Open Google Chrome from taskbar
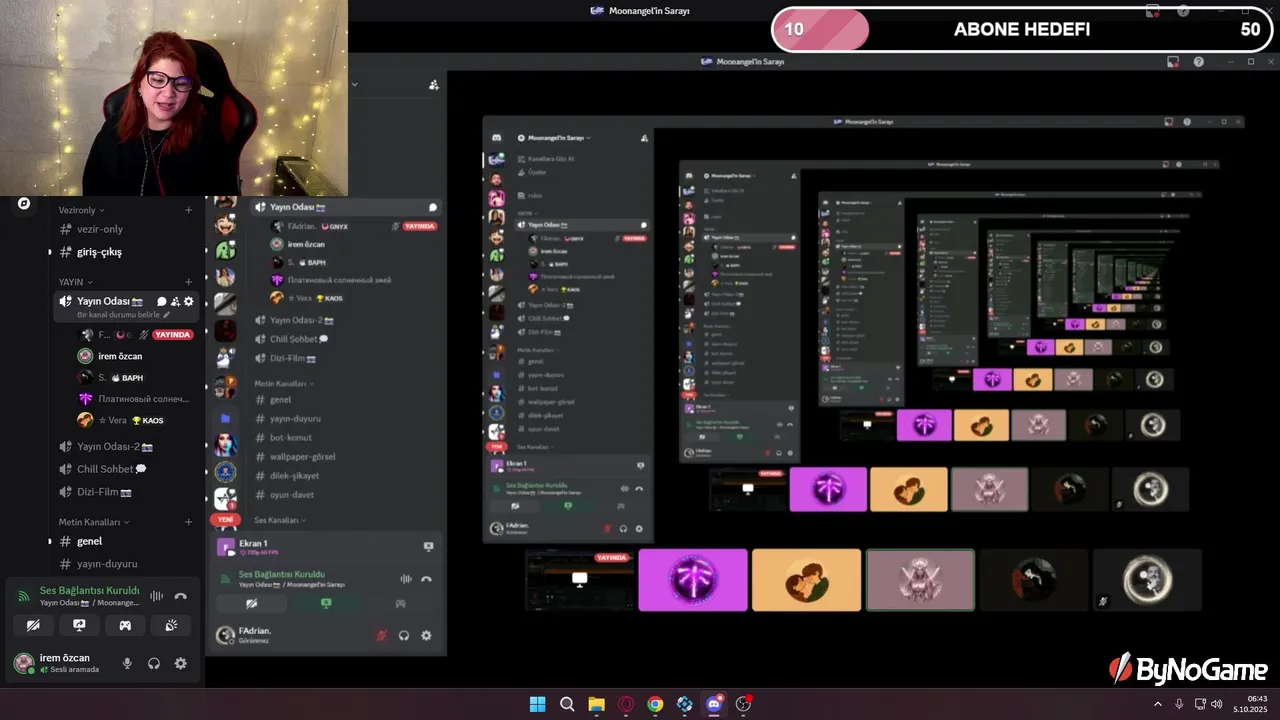Image resolution: width=1280 pixels, height=720 pixels. point(655,704)
